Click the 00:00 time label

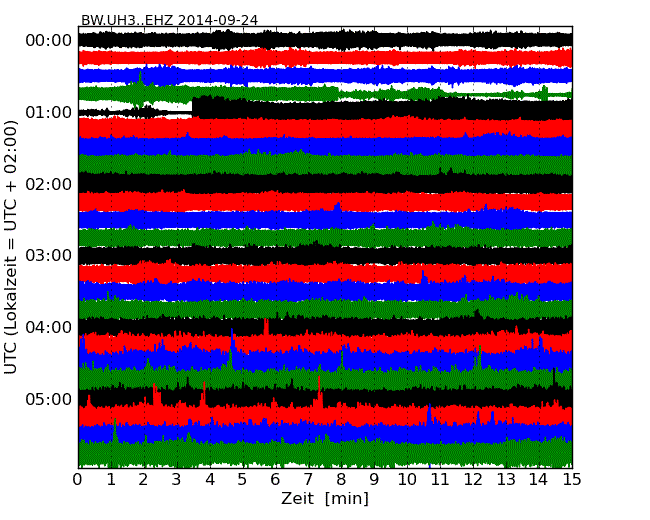49,41
